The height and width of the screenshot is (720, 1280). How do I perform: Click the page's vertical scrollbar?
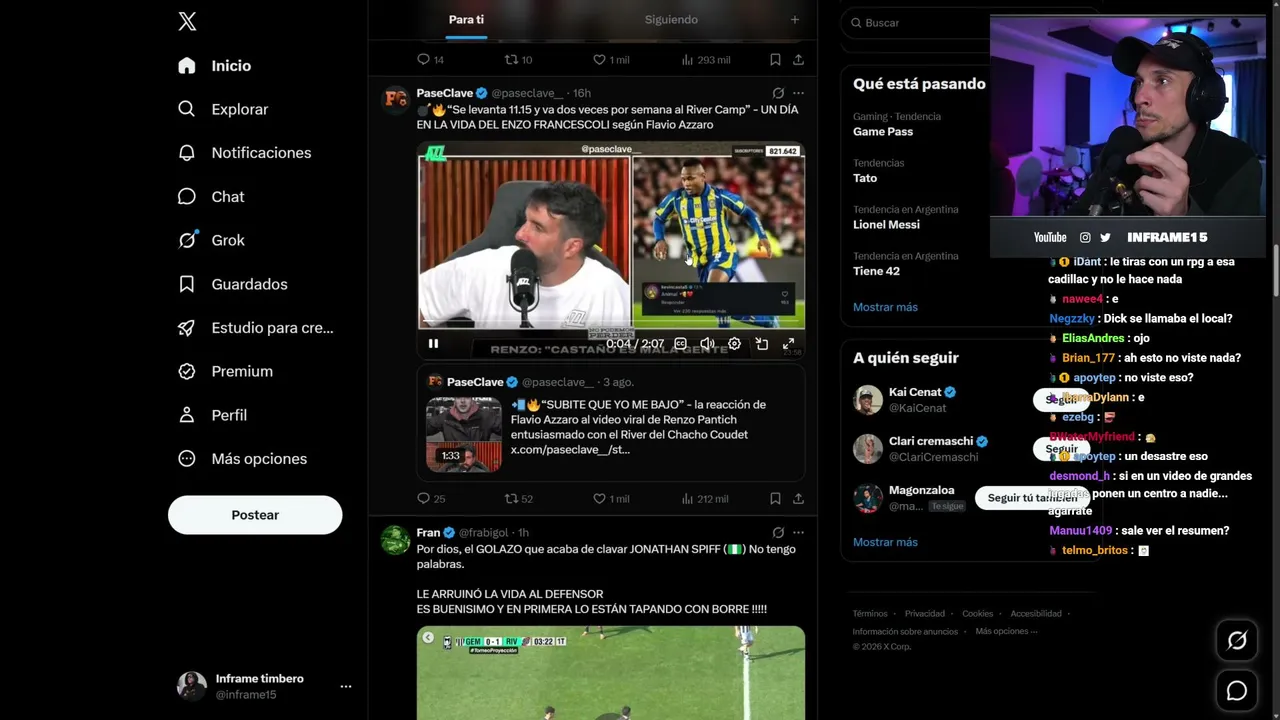click(x=1275, y=270)
